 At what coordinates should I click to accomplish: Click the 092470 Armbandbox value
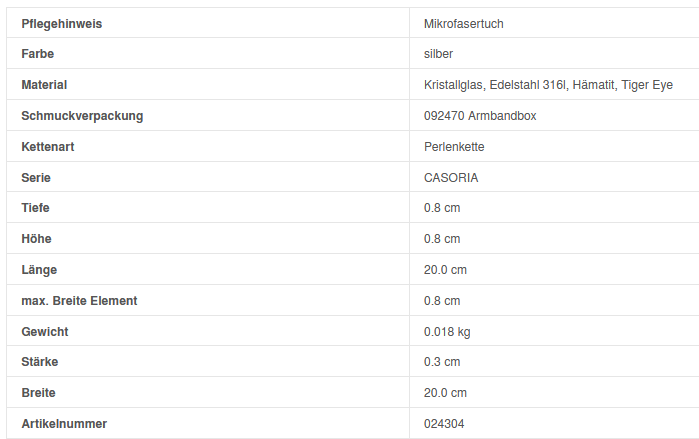tap(480, 116)
